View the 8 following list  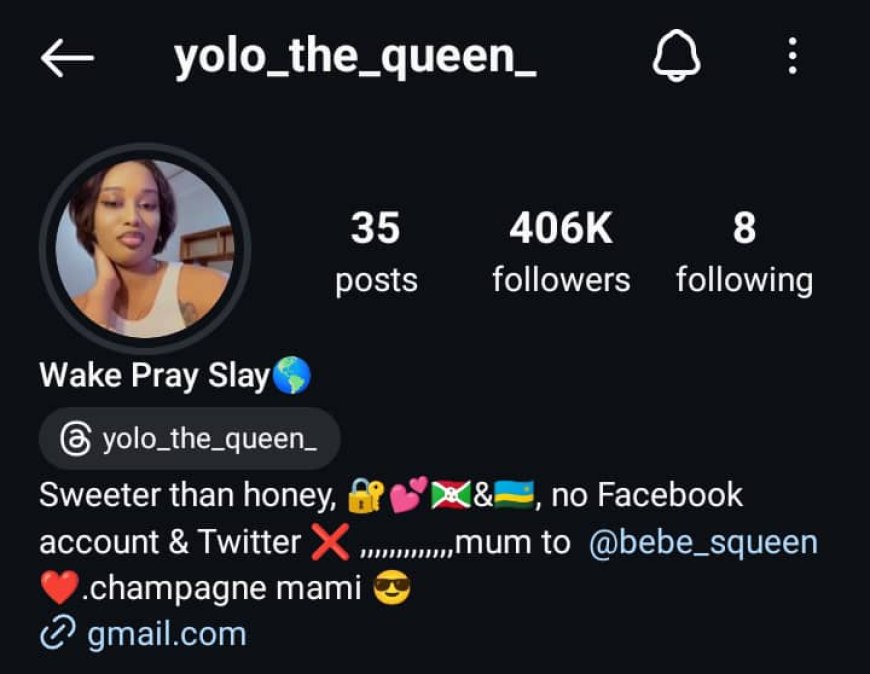pyautogui.click(x=744, y=251)
